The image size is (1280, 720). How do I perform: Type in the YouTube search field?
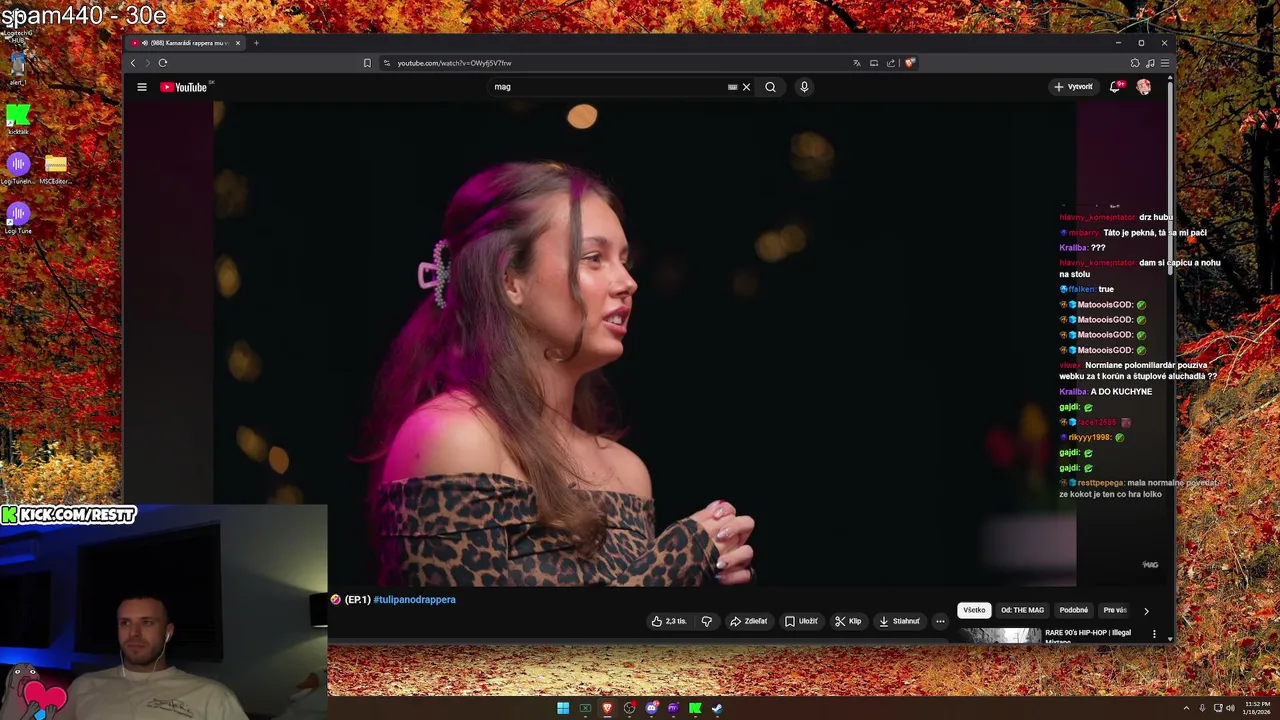[608, 87]
